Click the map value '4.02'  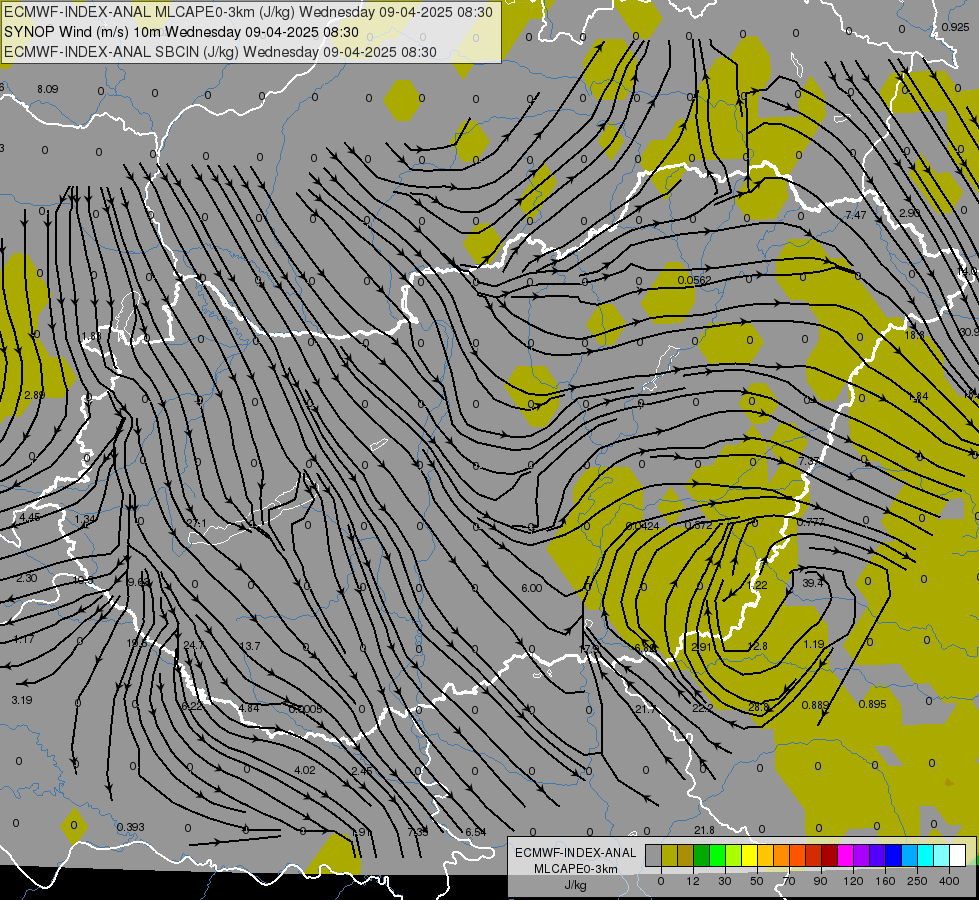(305, 770)
